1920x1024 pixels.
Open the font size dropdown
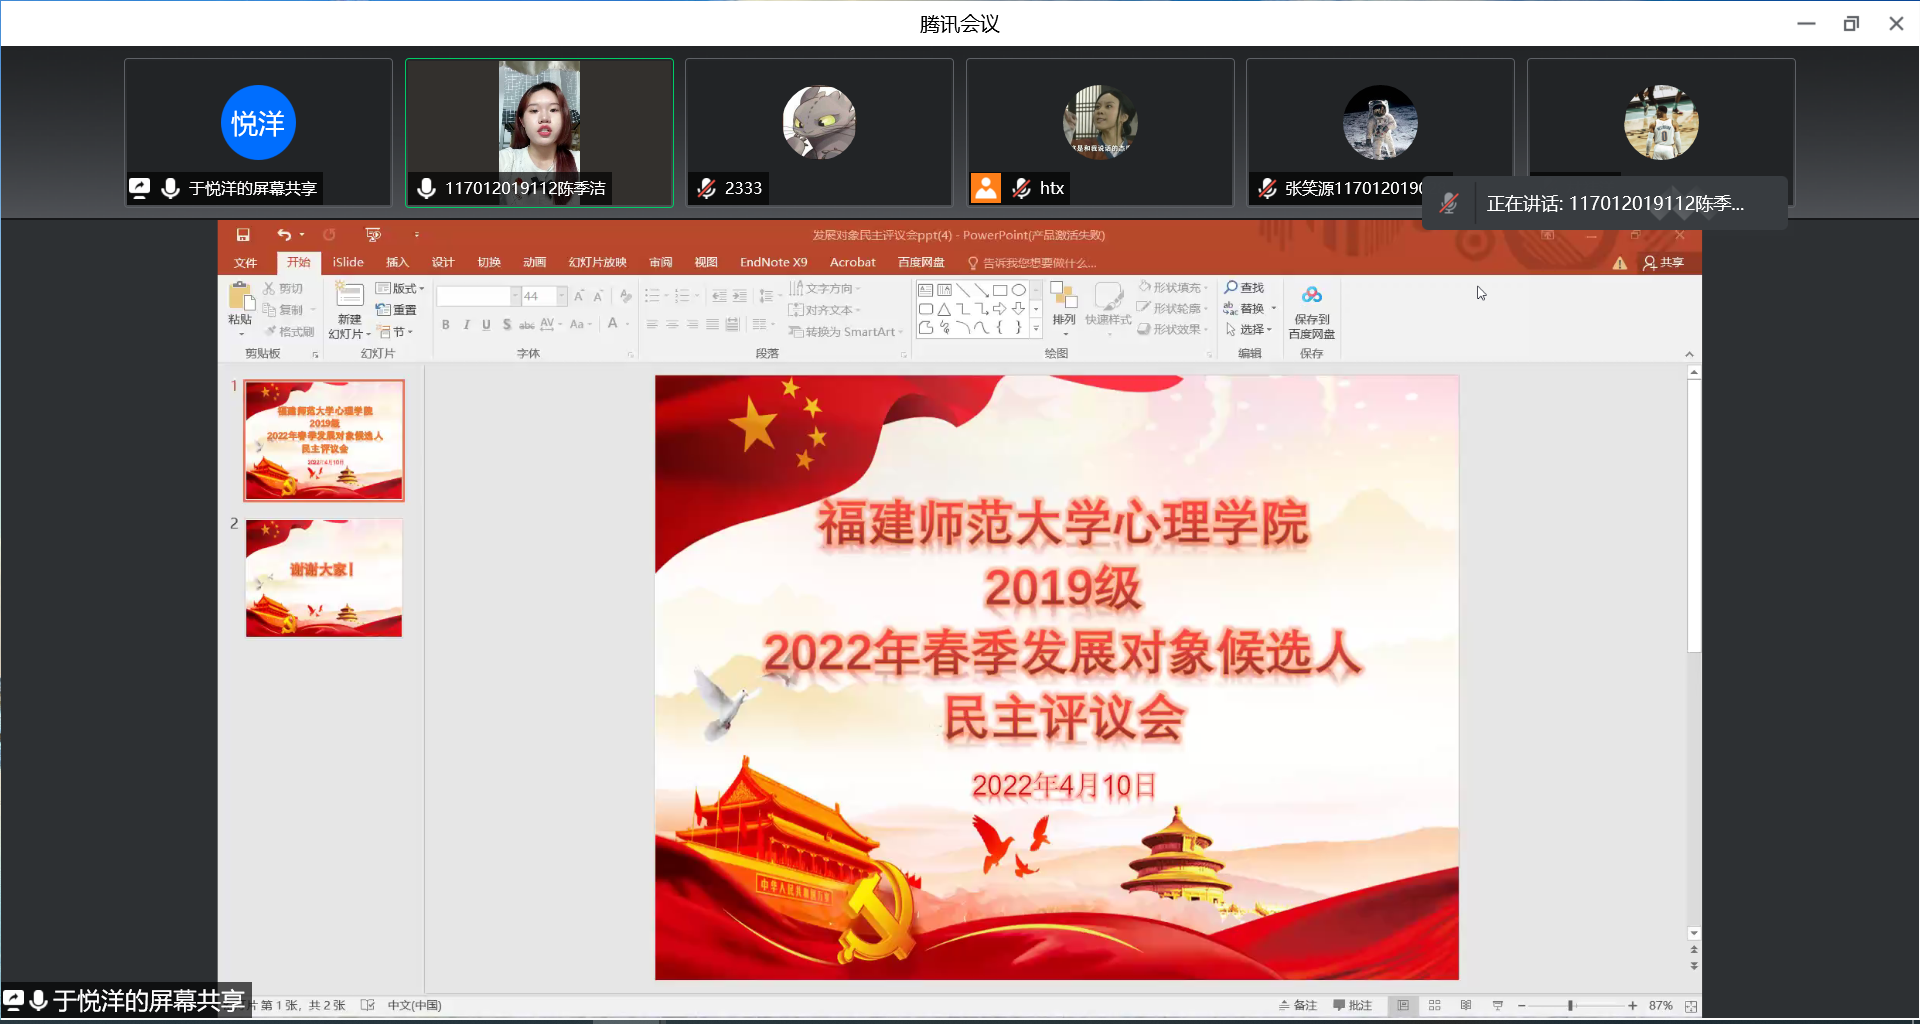coord(562,296)
